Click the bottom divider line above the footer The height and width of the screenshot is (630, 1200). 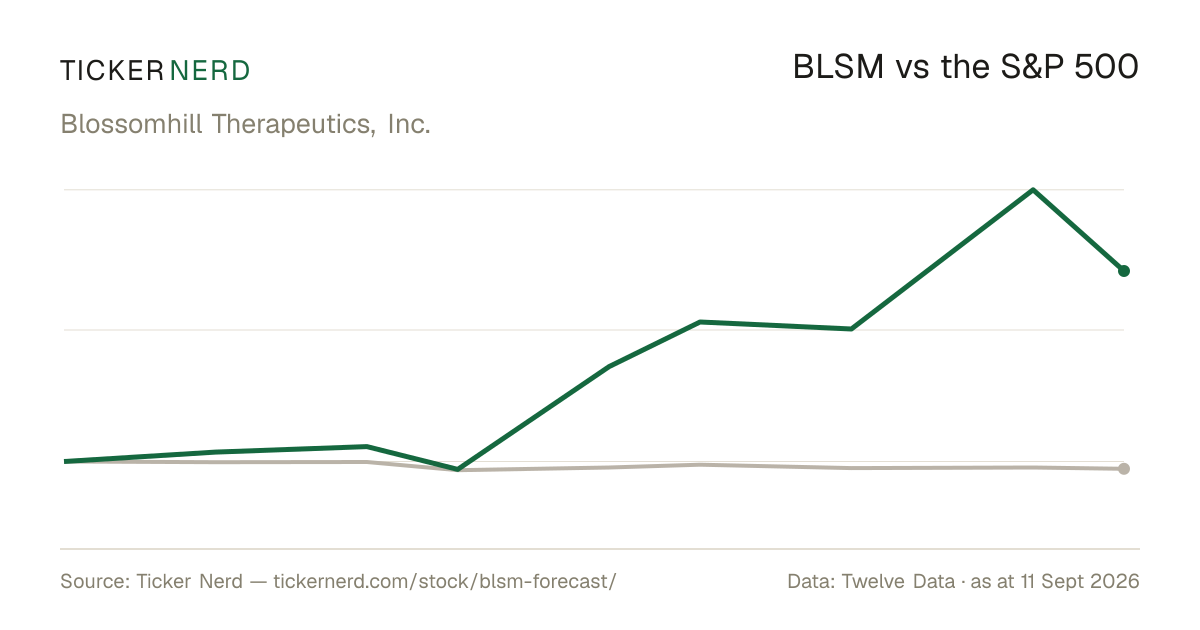600,549
